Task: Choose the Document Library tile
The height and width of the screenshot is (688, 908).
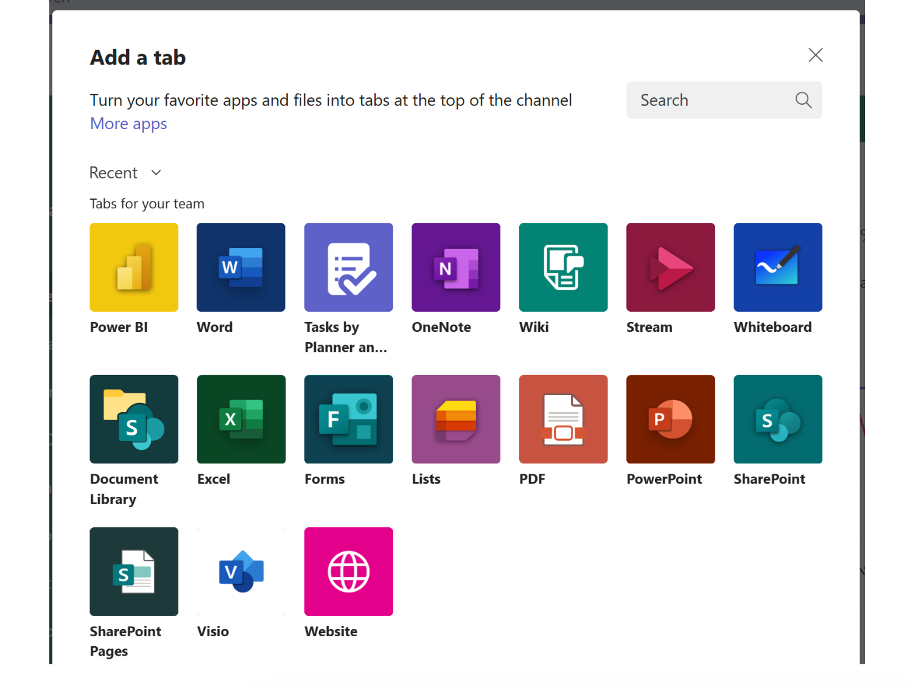Action: [134, 419]
